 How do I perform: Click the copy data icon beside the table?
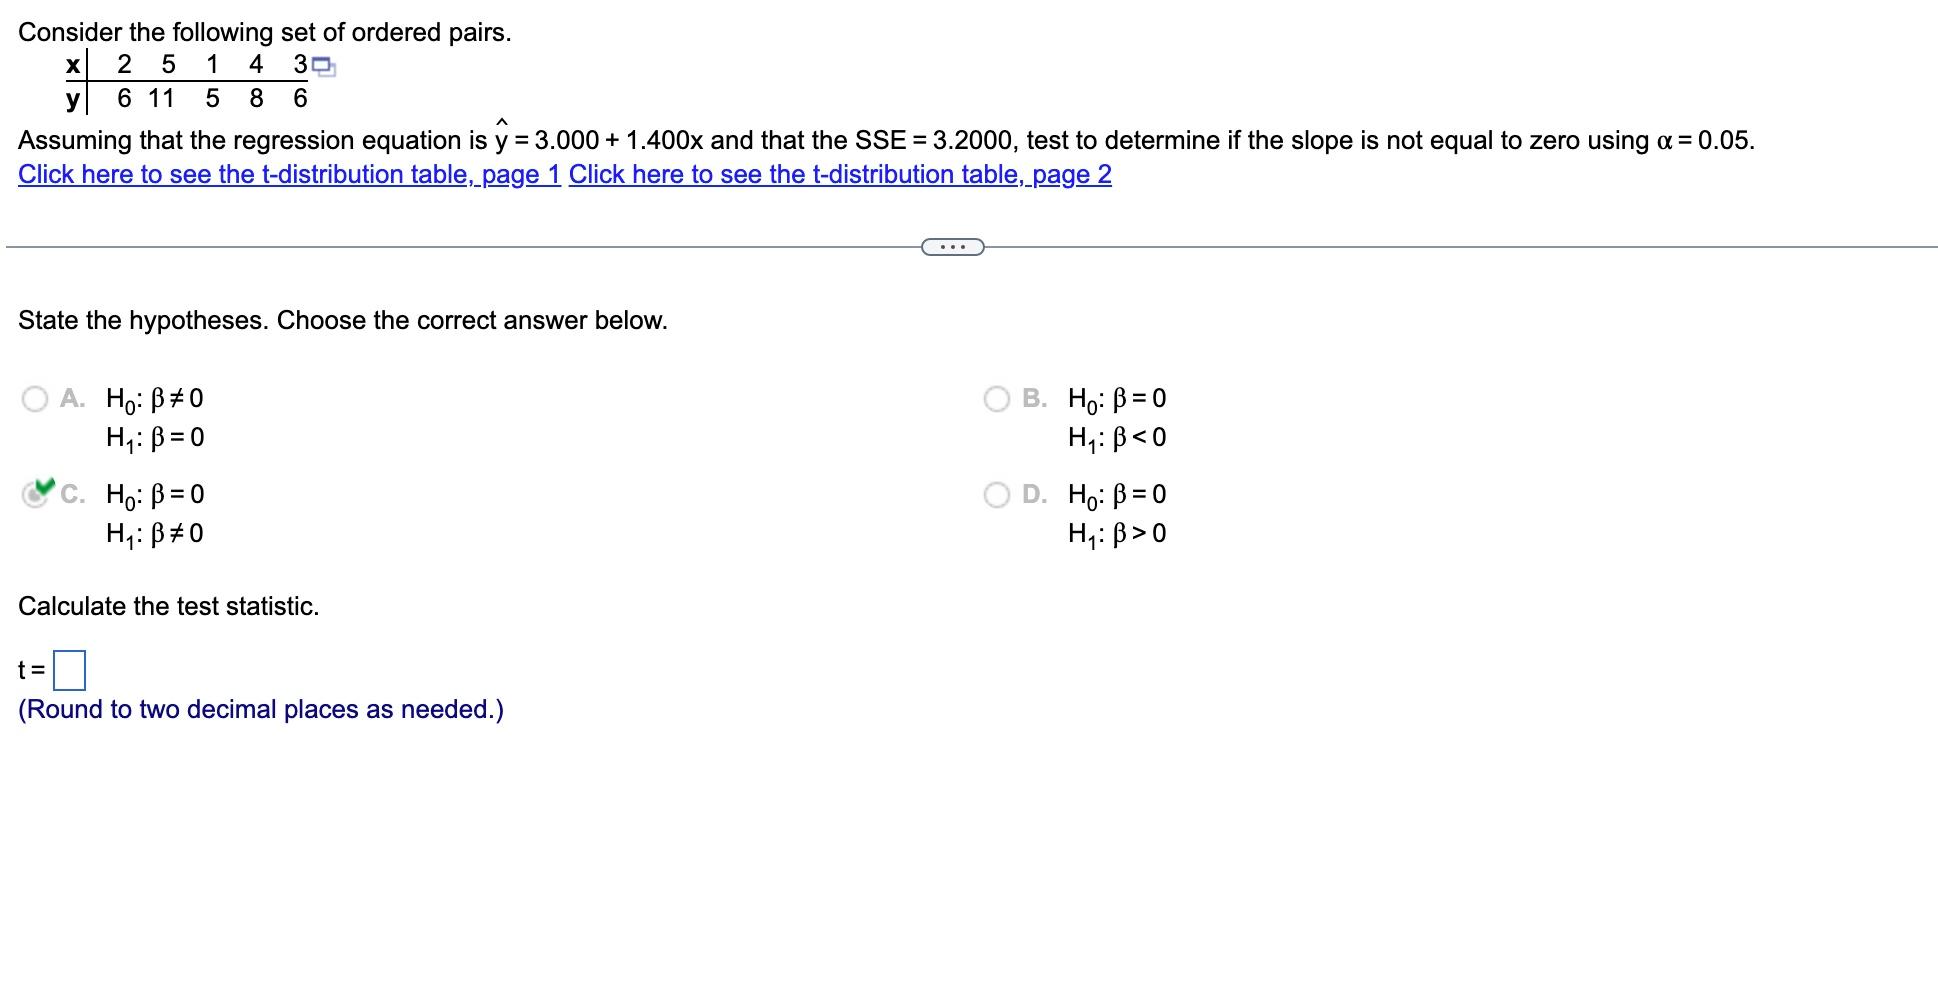click(x=322, y=65)
